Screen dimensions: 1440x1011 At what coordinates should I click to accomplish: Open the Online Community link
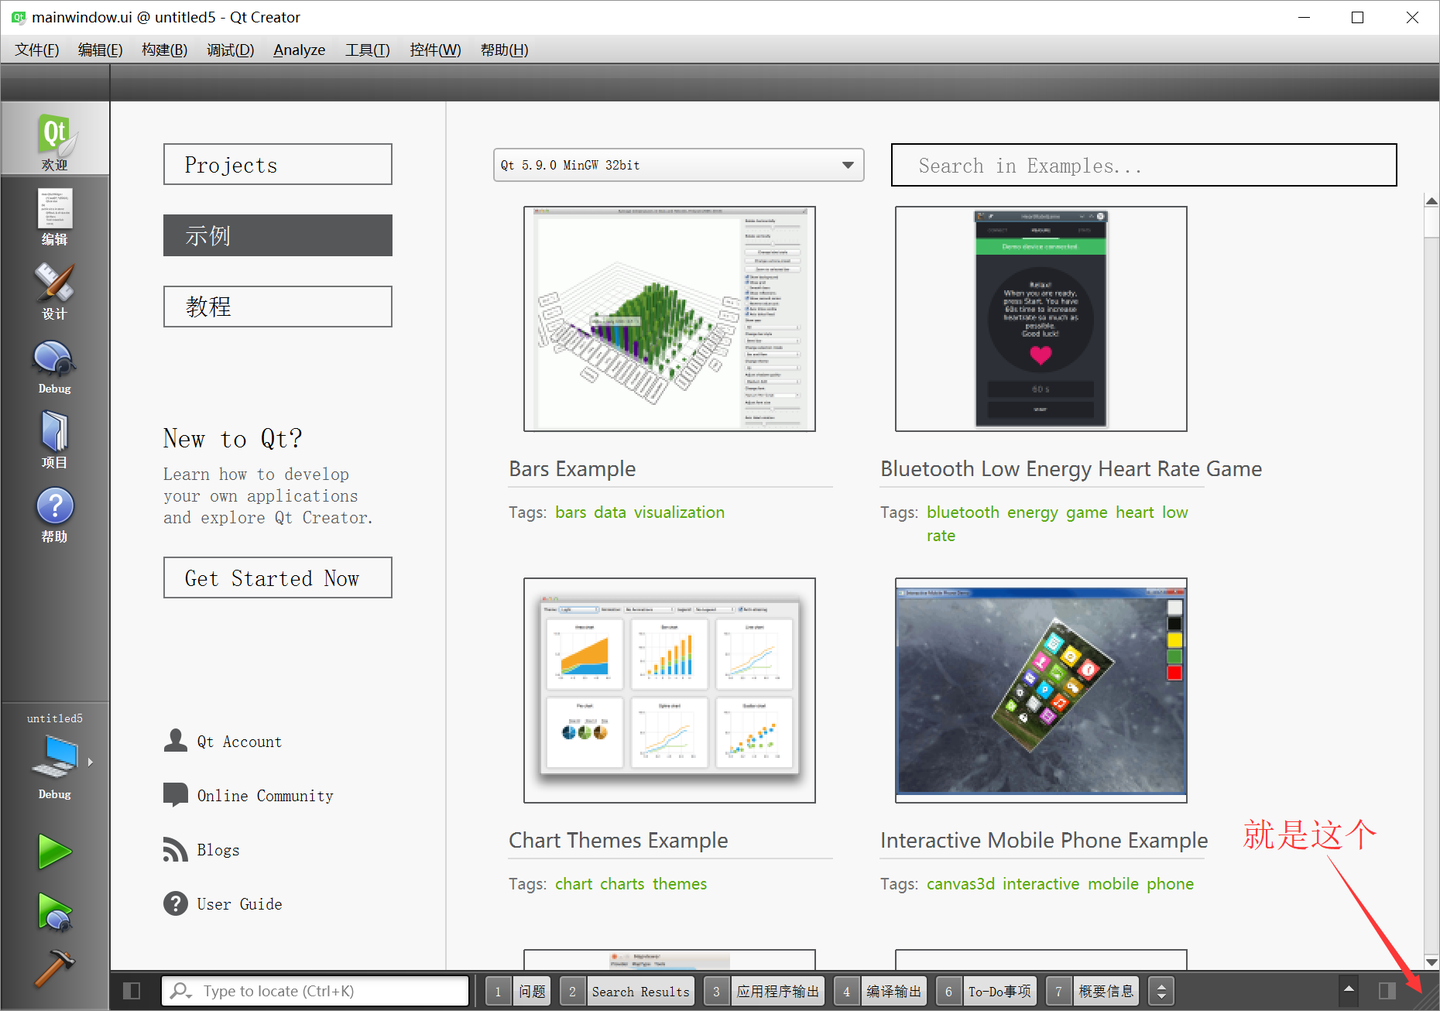265,796
